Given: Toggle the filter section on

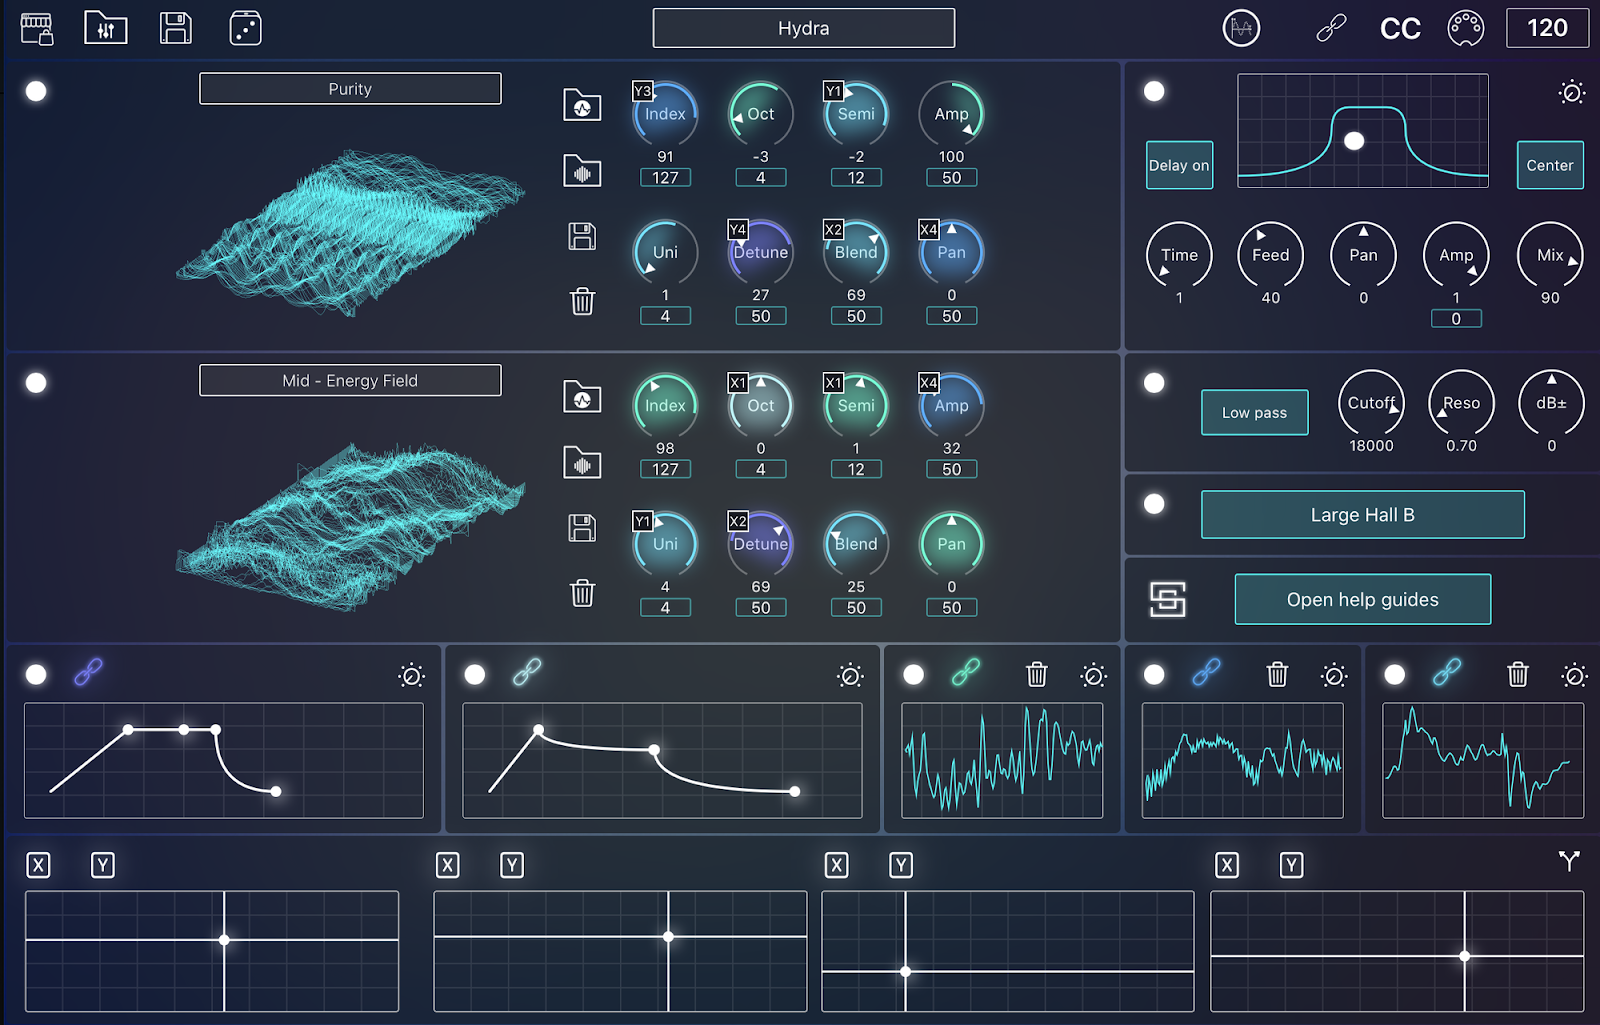Looking at the screenshot, I should point(1154,382).
